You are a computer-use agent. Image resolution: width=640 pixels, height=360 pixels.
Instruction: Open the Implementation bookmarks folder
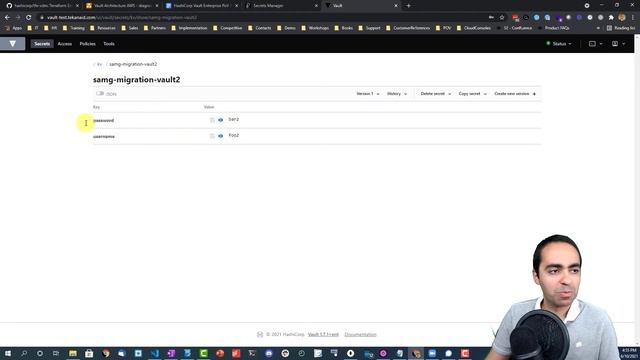pyautogui.click(x=189, y=28)
